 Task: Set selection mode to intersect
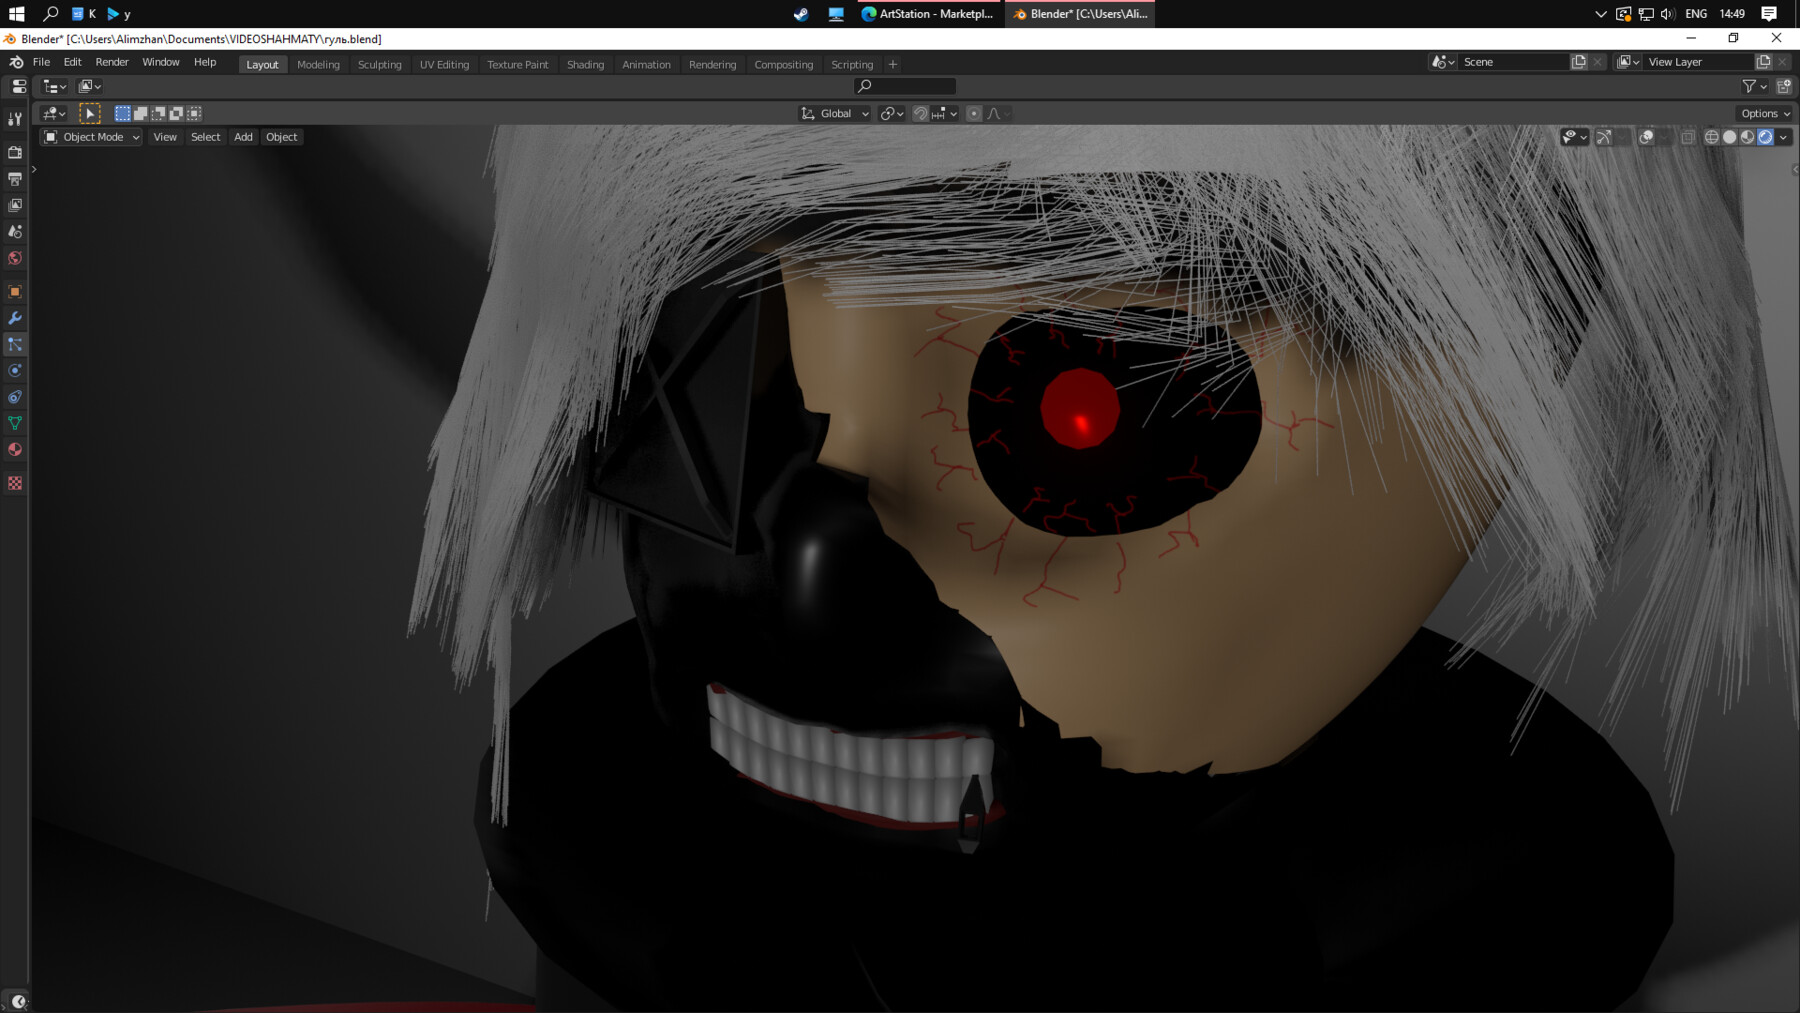pos(194,113)
